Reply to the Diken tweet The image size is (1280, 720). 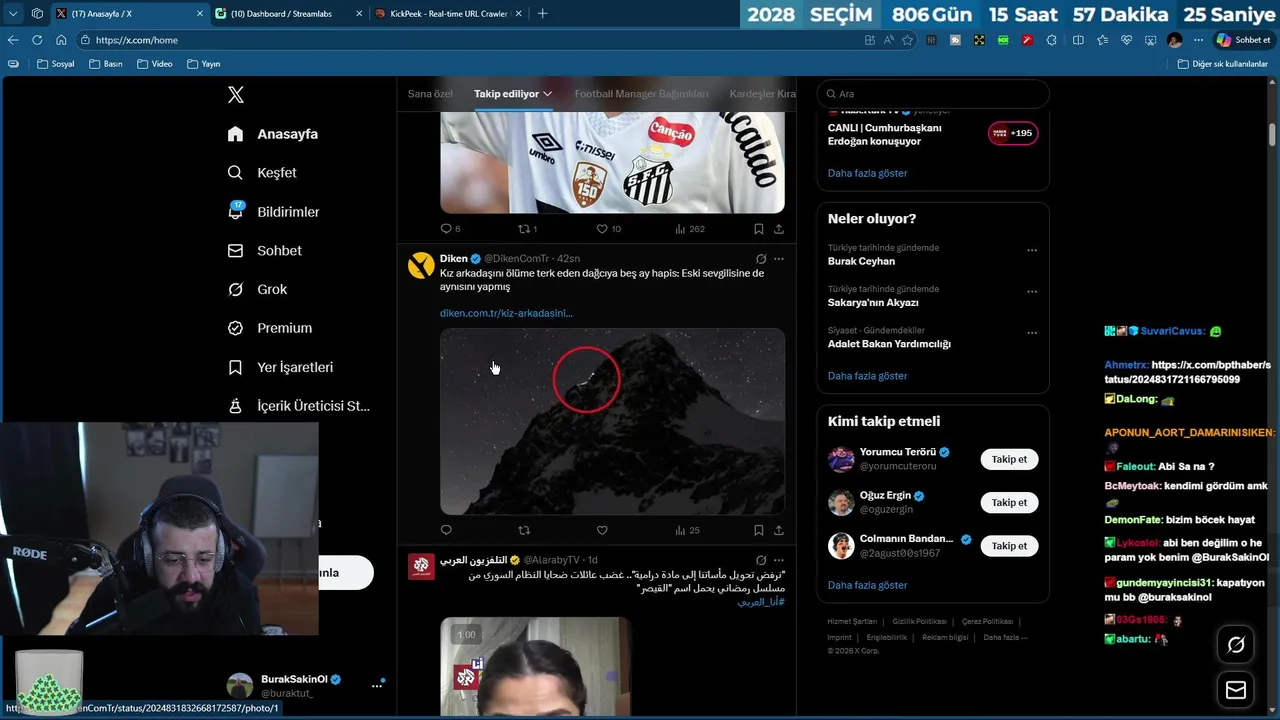coord(446,530)
